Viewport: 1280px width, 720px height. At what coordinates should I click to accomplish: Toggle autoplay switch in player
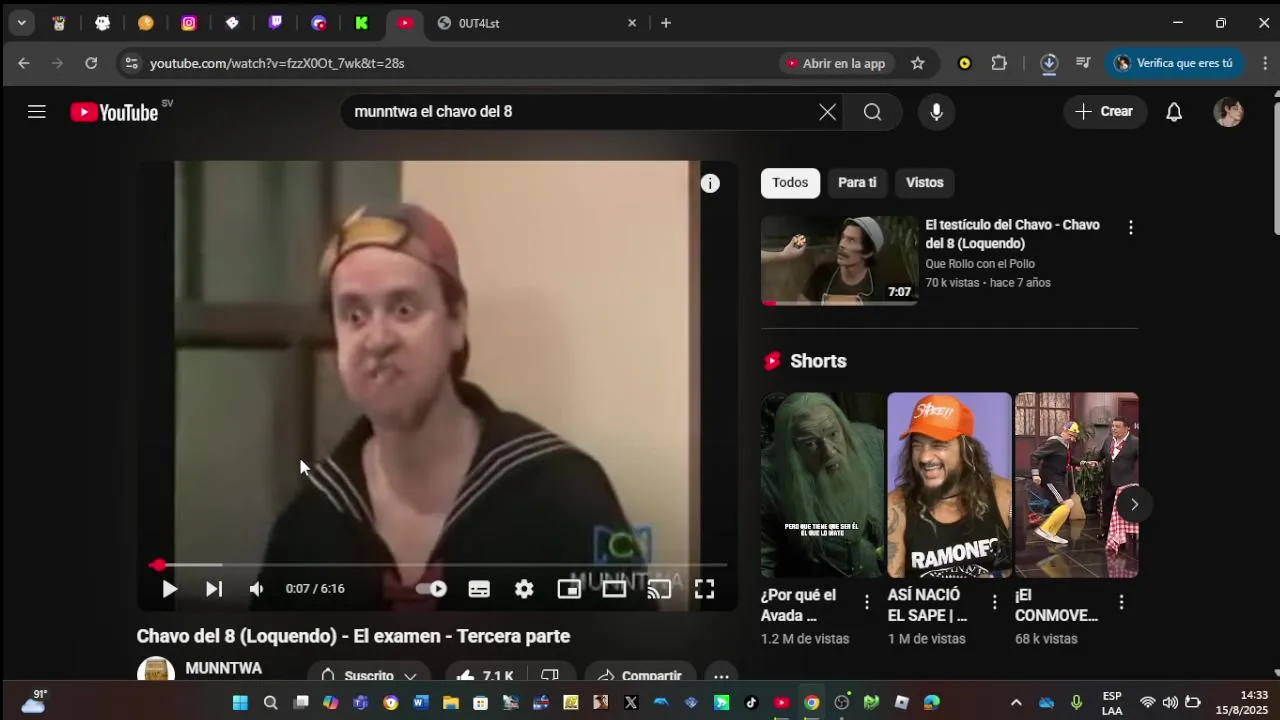point(432,589)
